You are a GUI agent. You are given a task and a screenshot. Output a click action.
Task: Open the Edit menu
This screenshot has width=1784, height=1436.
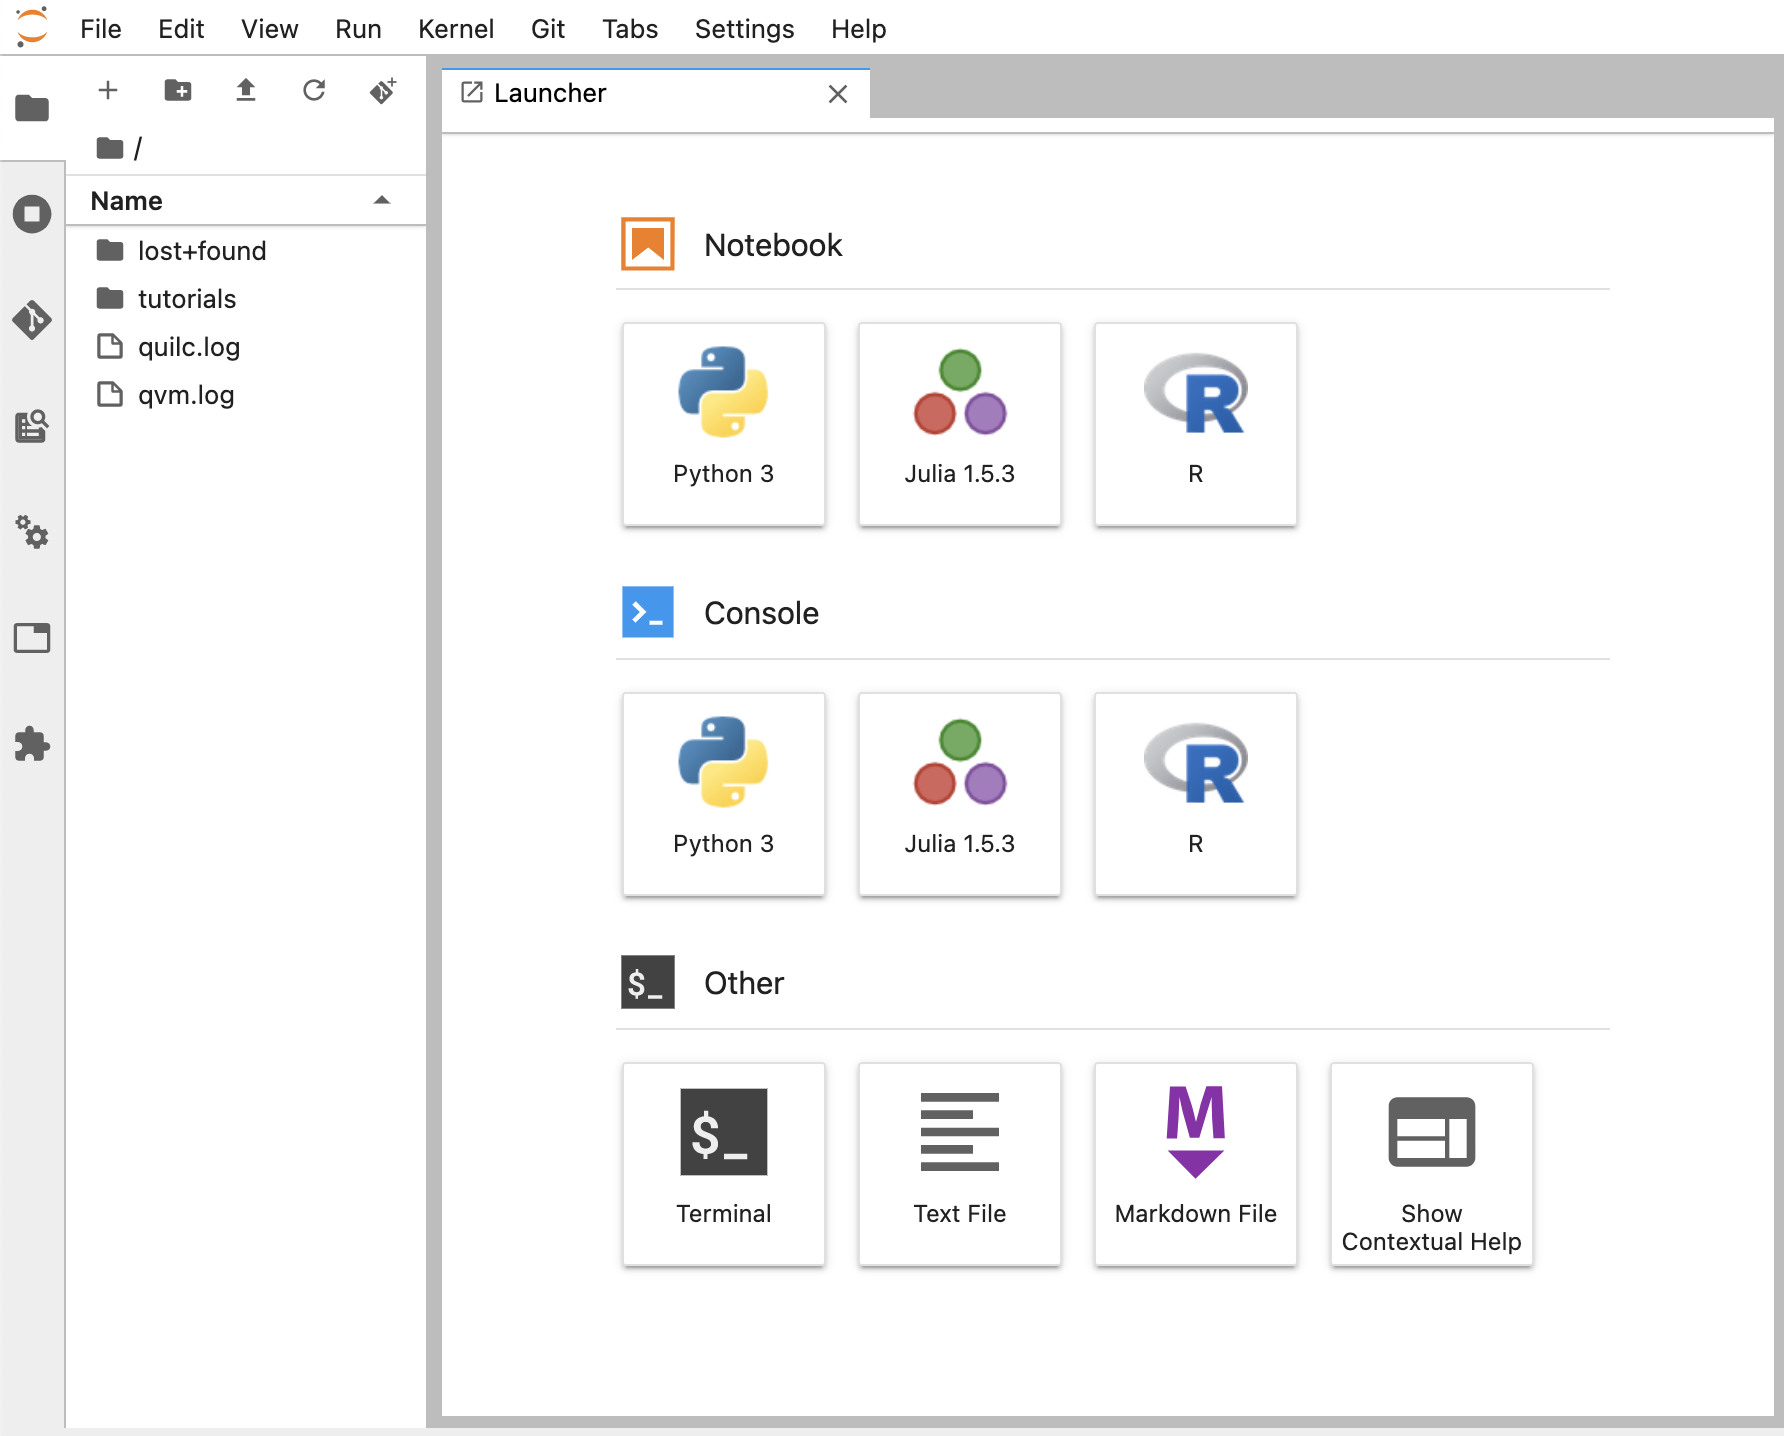coord(181,29)
